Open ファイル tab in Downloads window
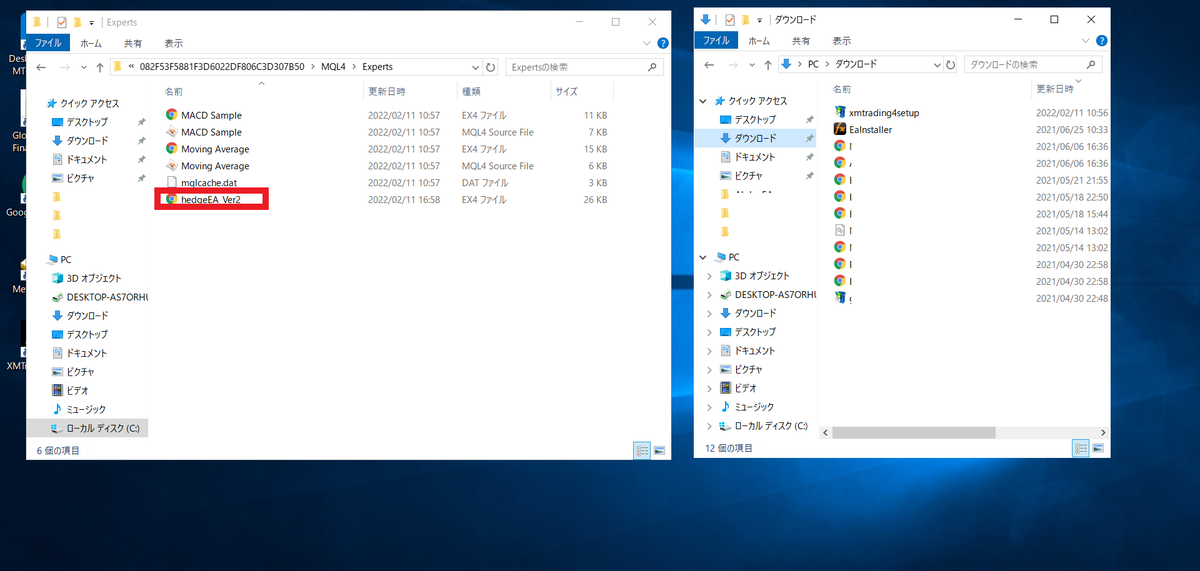This screenshot has width=1200, height=571. coord(716,41)
